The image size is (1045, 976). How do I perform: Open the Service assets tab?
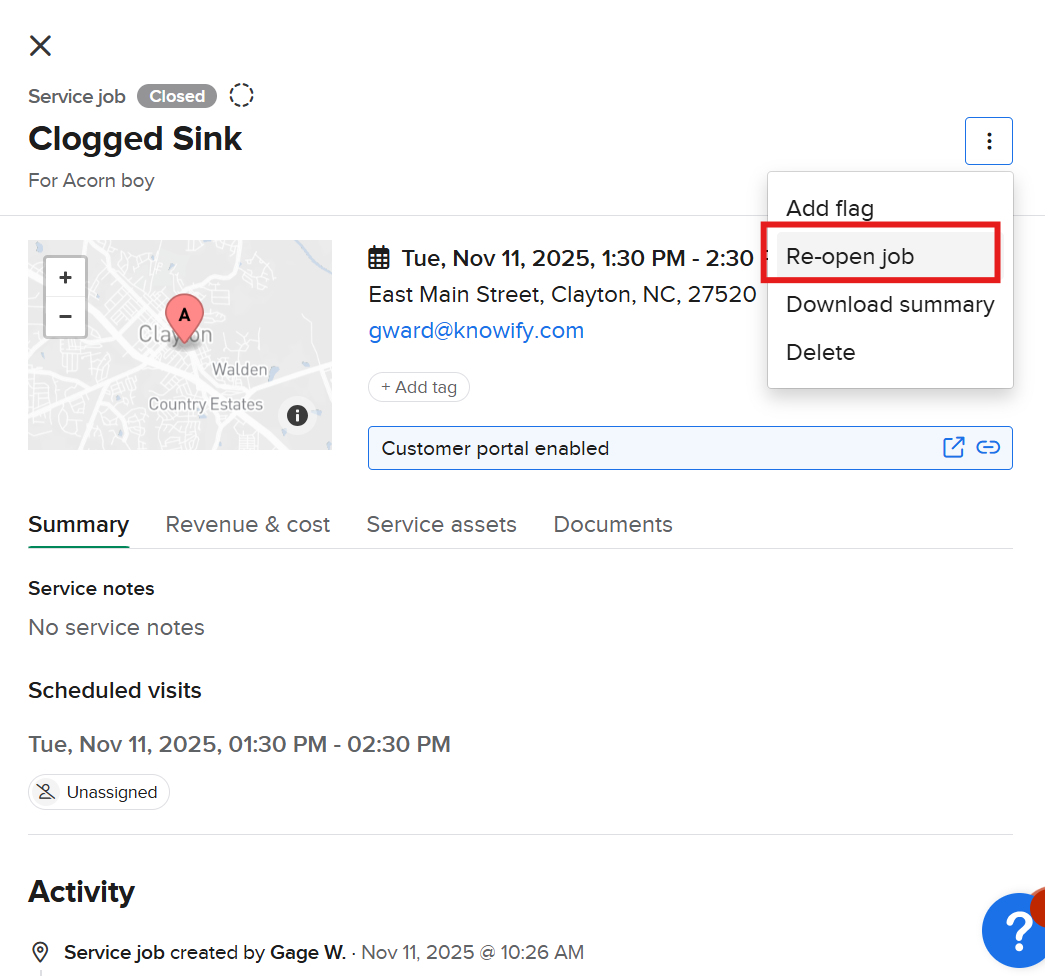coord(441,524)
